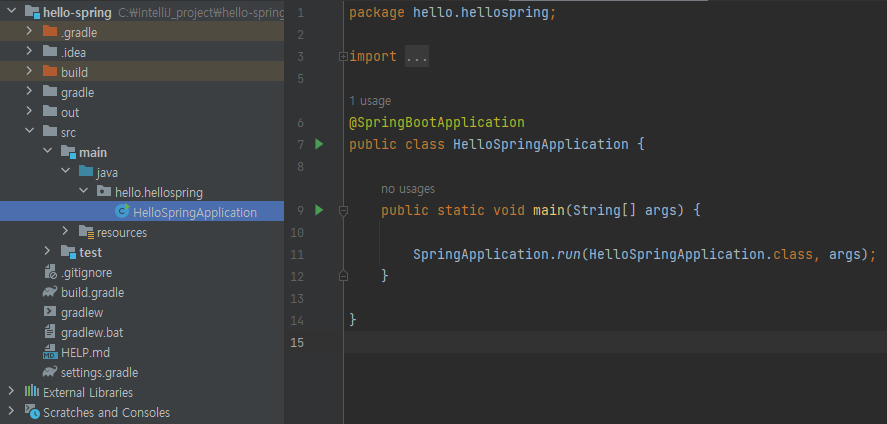
Task: Expand the .gradle folder chevron
Action: (x=29, y=32)
